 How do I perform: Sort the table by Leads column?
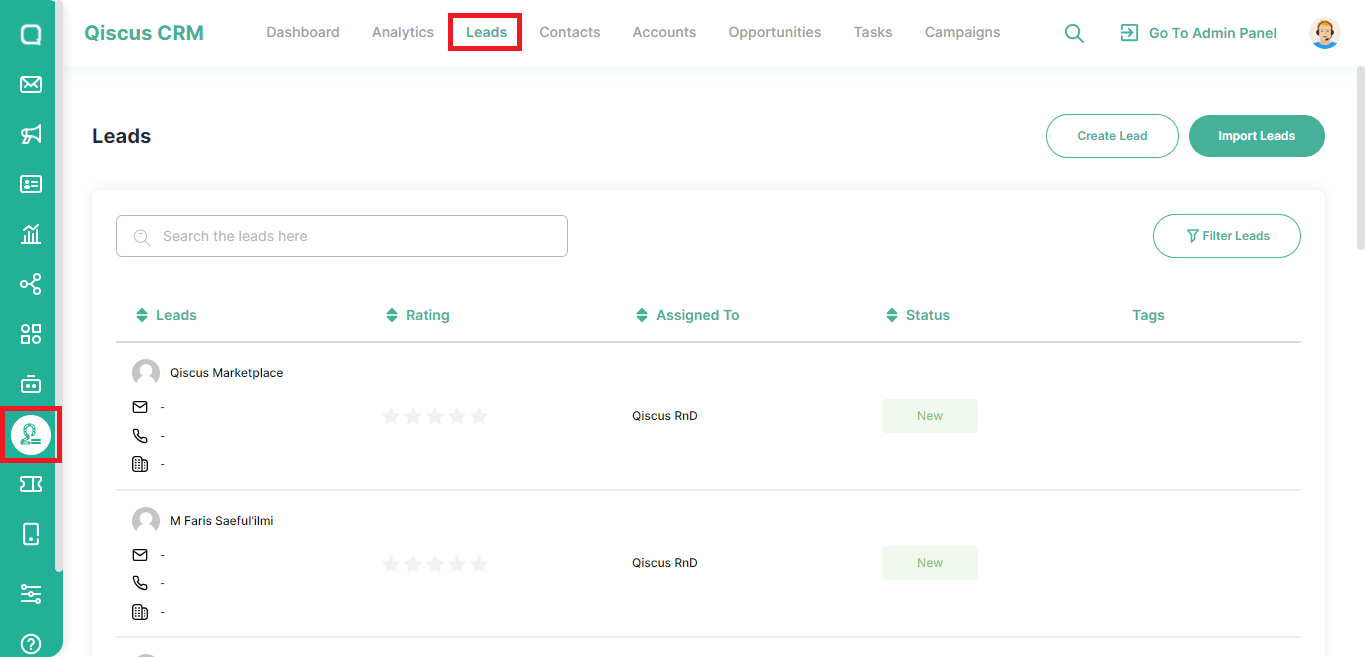(142, 315)
